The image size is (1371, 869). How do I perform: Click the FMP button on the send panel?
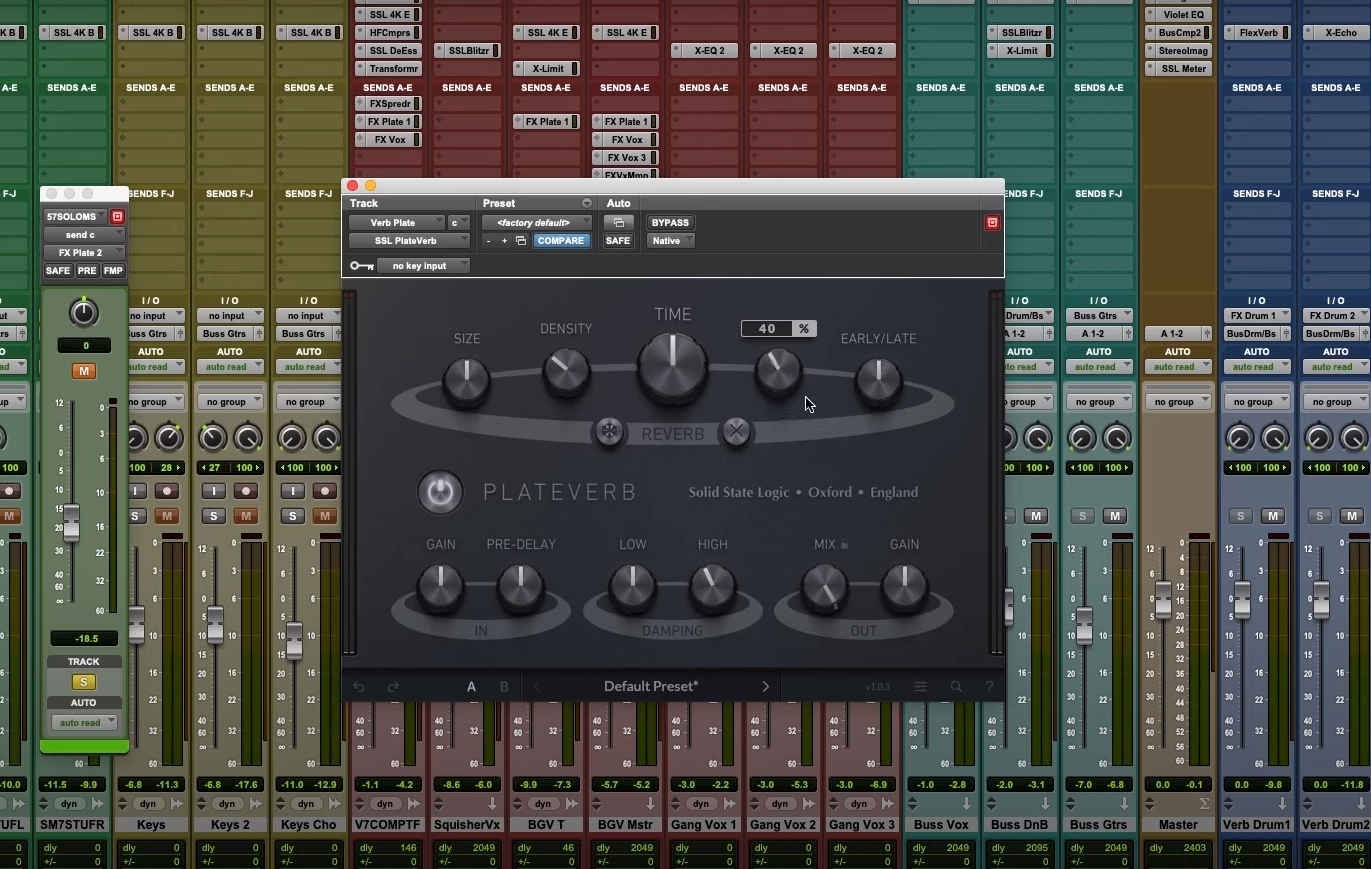[x=112, y=270]
